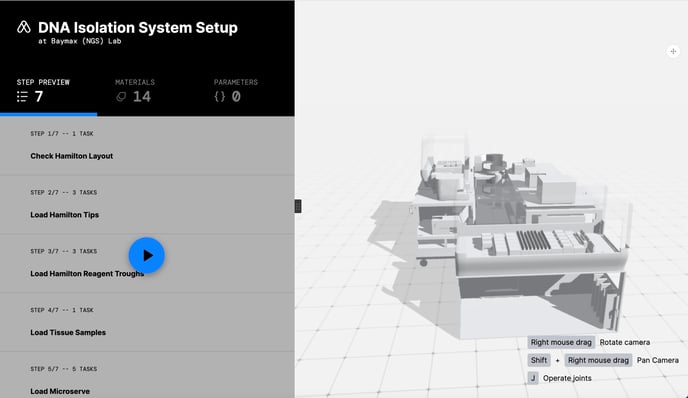This screenshot has height=398, width=688.
Task: Click the panel divider grip handle
Action: pyautogui.click(x=298, y=206)
